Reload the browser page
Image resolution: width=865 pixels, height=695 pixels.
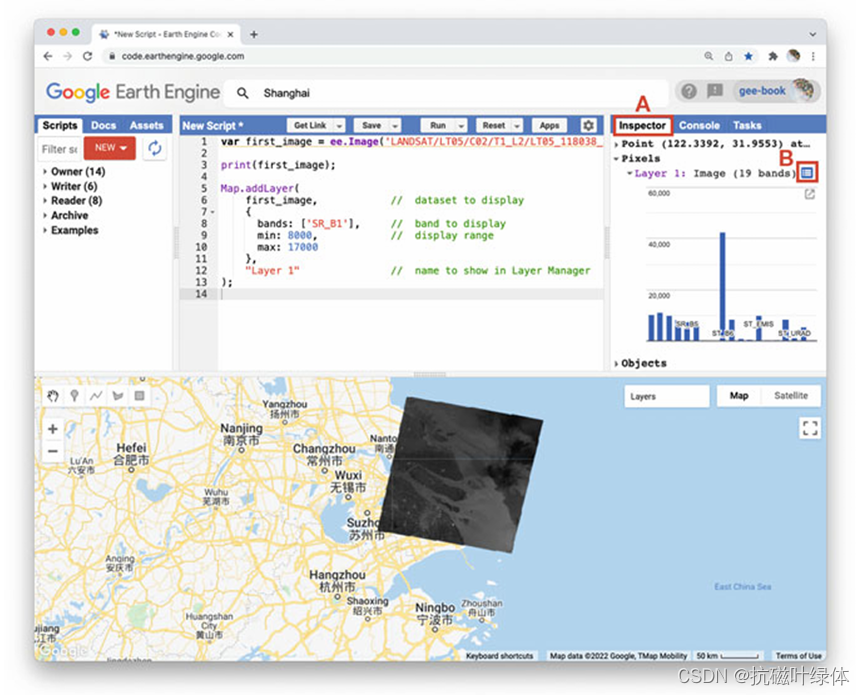point(87,56)
